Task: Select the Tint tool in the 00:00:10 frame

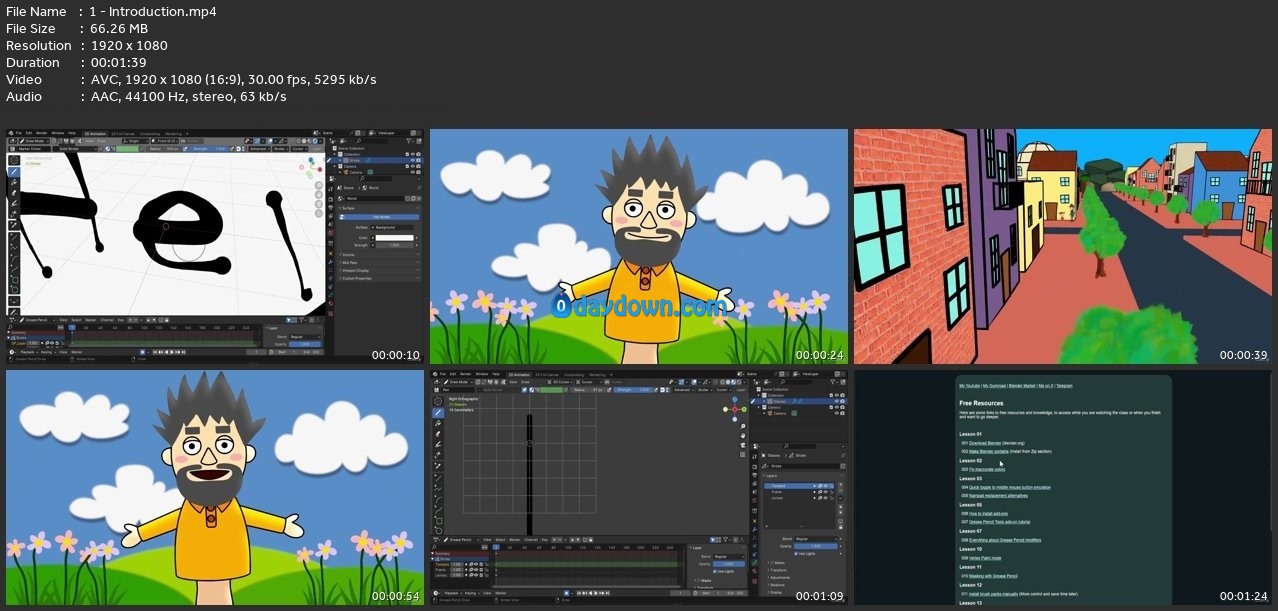Action: tap(14, 203)
